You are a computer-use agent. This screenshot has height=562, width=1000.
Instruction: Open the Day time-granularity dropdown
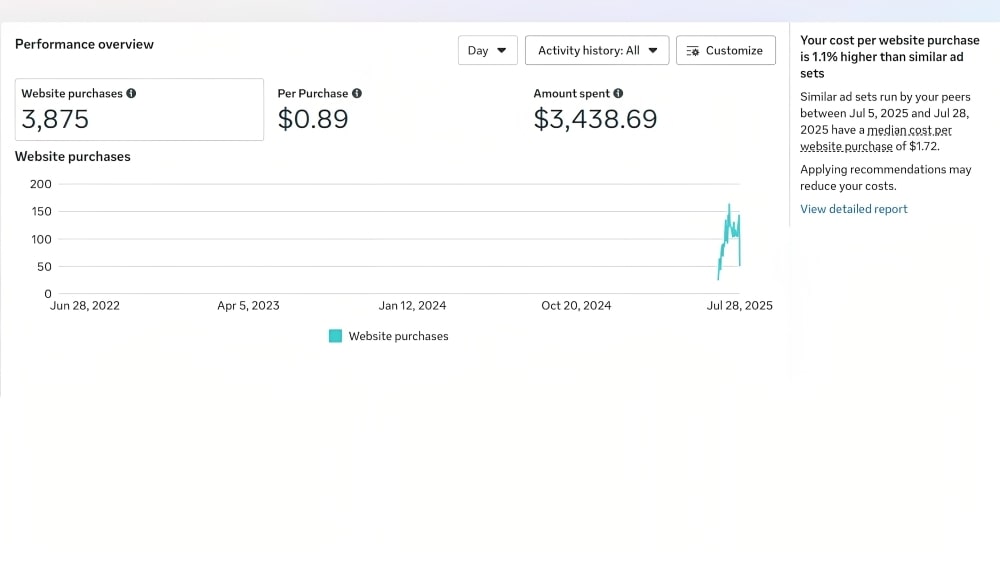pyautogui.click(x=487, y=51)
